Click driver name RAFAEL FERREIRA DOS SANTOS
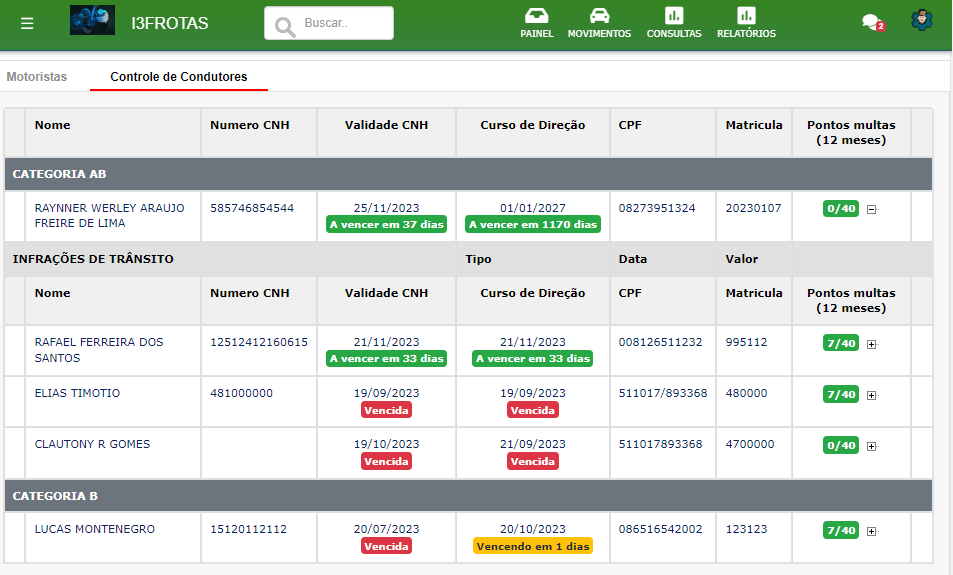This screenshot has width=953, height=575. pos(99,350)
